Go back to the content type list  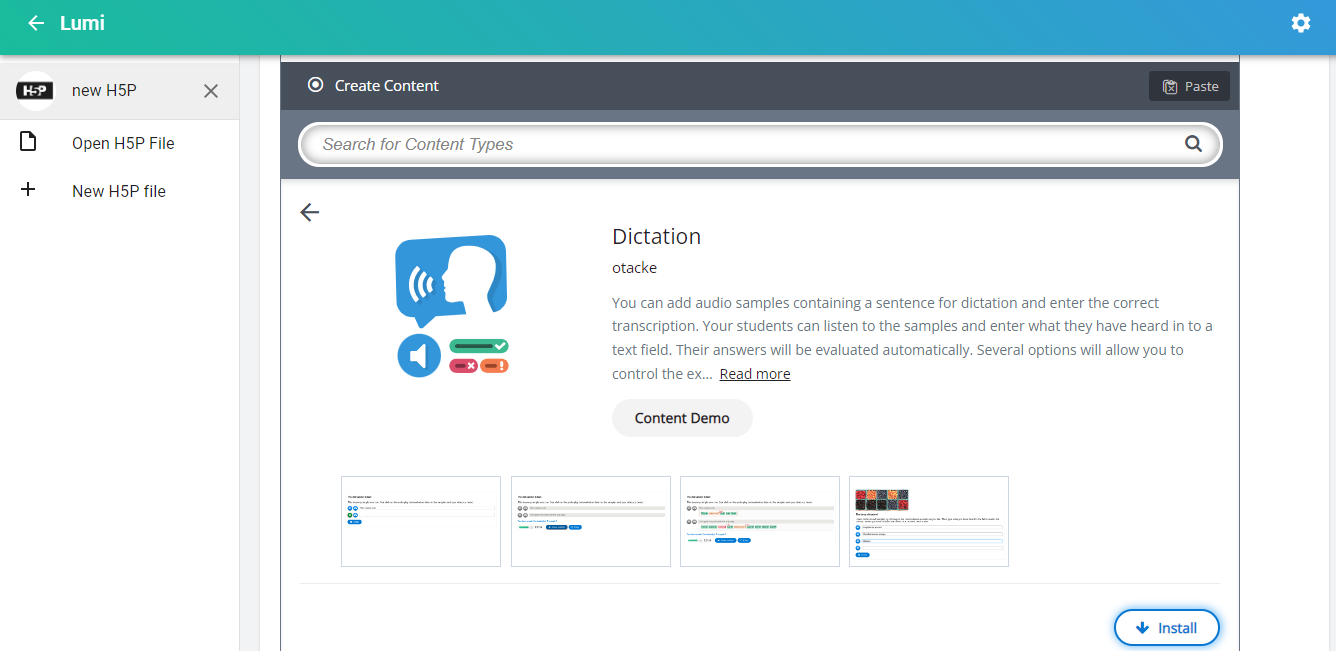pyautogui.click(x=310, y=212)
